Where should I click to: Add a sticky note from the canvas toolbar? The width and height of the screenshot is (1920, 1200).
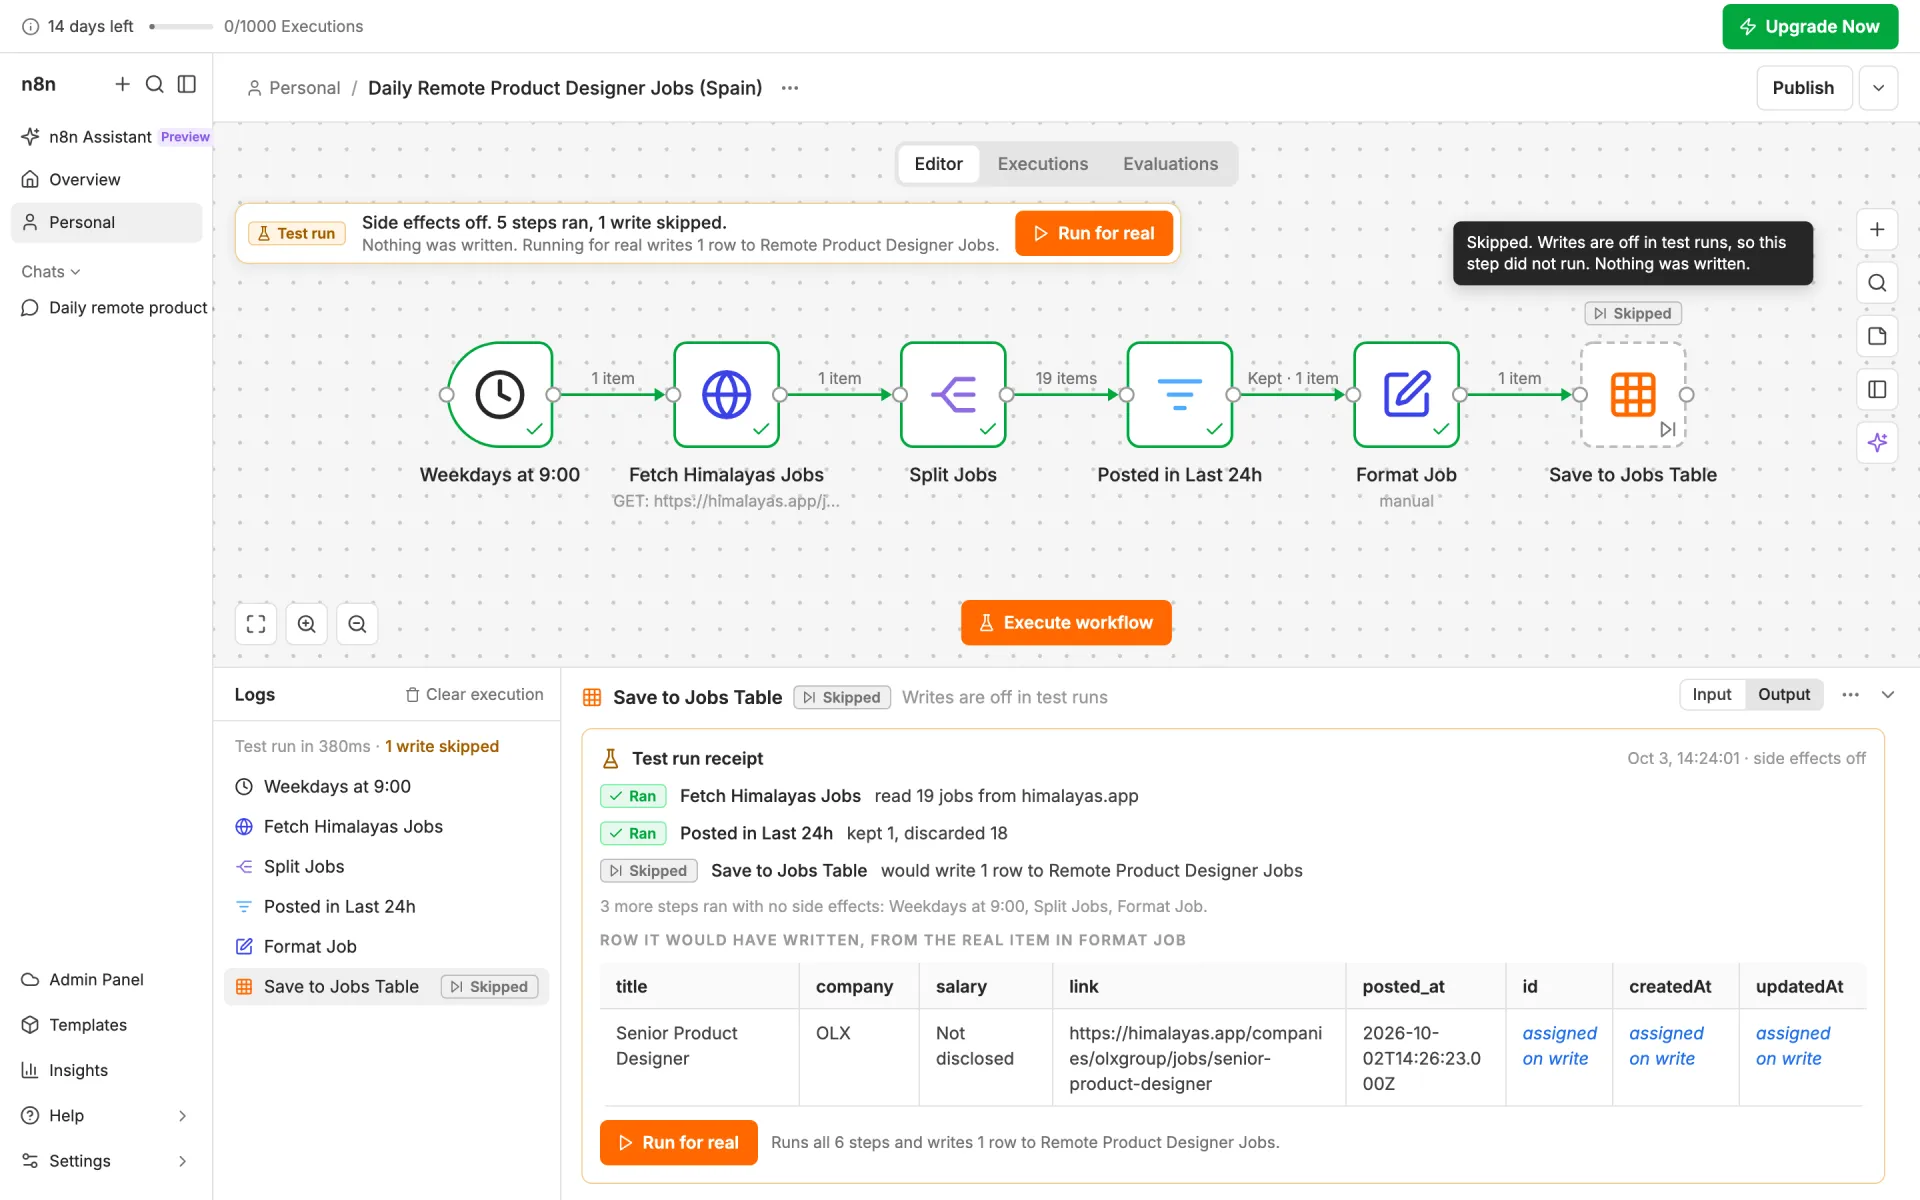[x=1877, y=336]
